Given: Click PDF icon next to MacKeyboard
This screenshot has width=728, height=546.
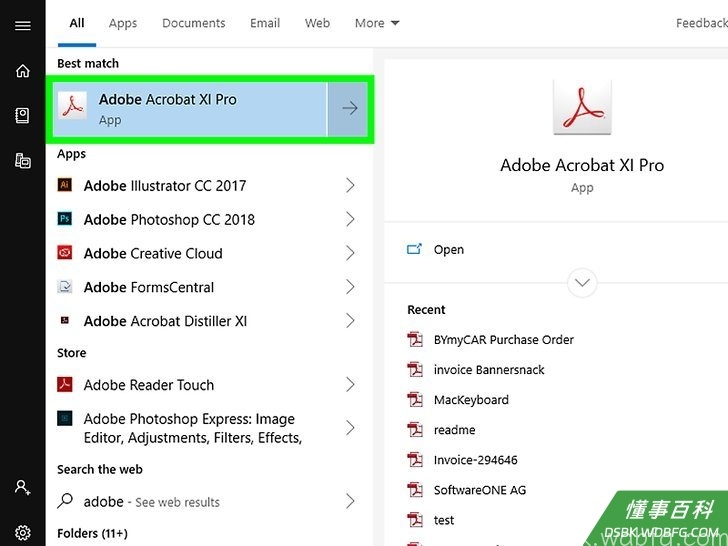Looking at the screenshot, I should click(415, 400).
